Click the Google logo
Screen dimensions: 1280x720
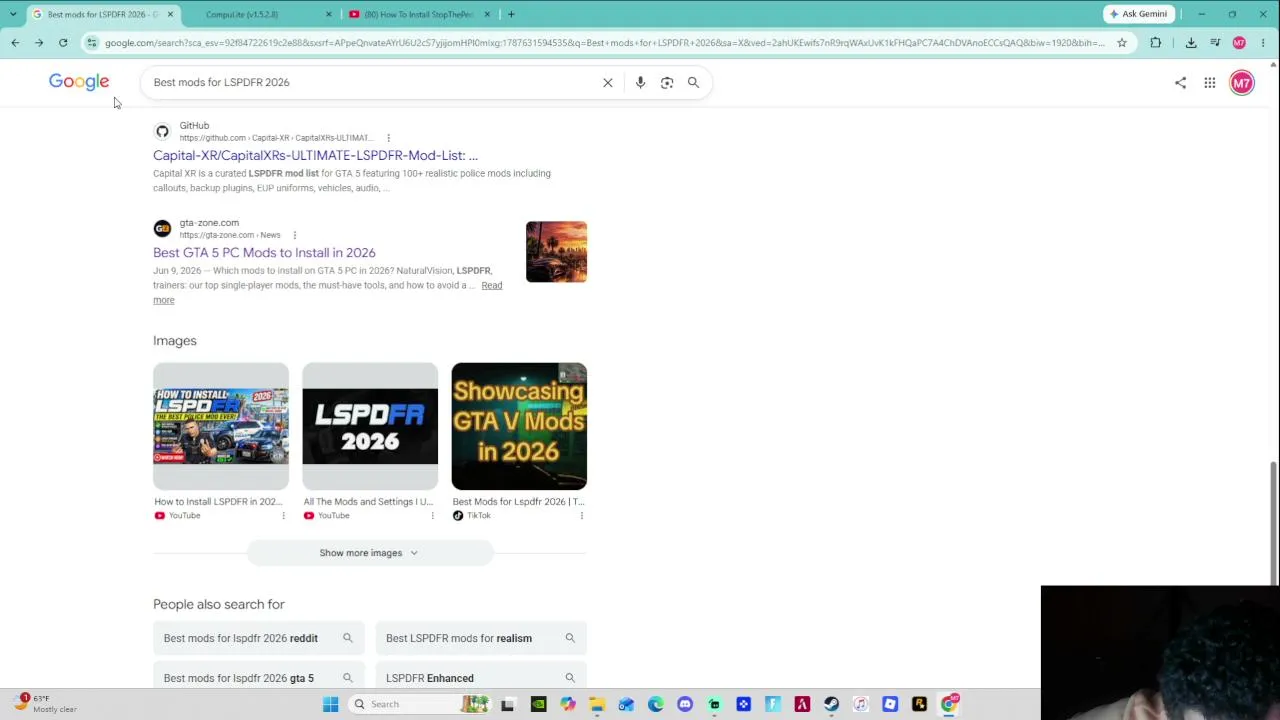tap(79, 82)
